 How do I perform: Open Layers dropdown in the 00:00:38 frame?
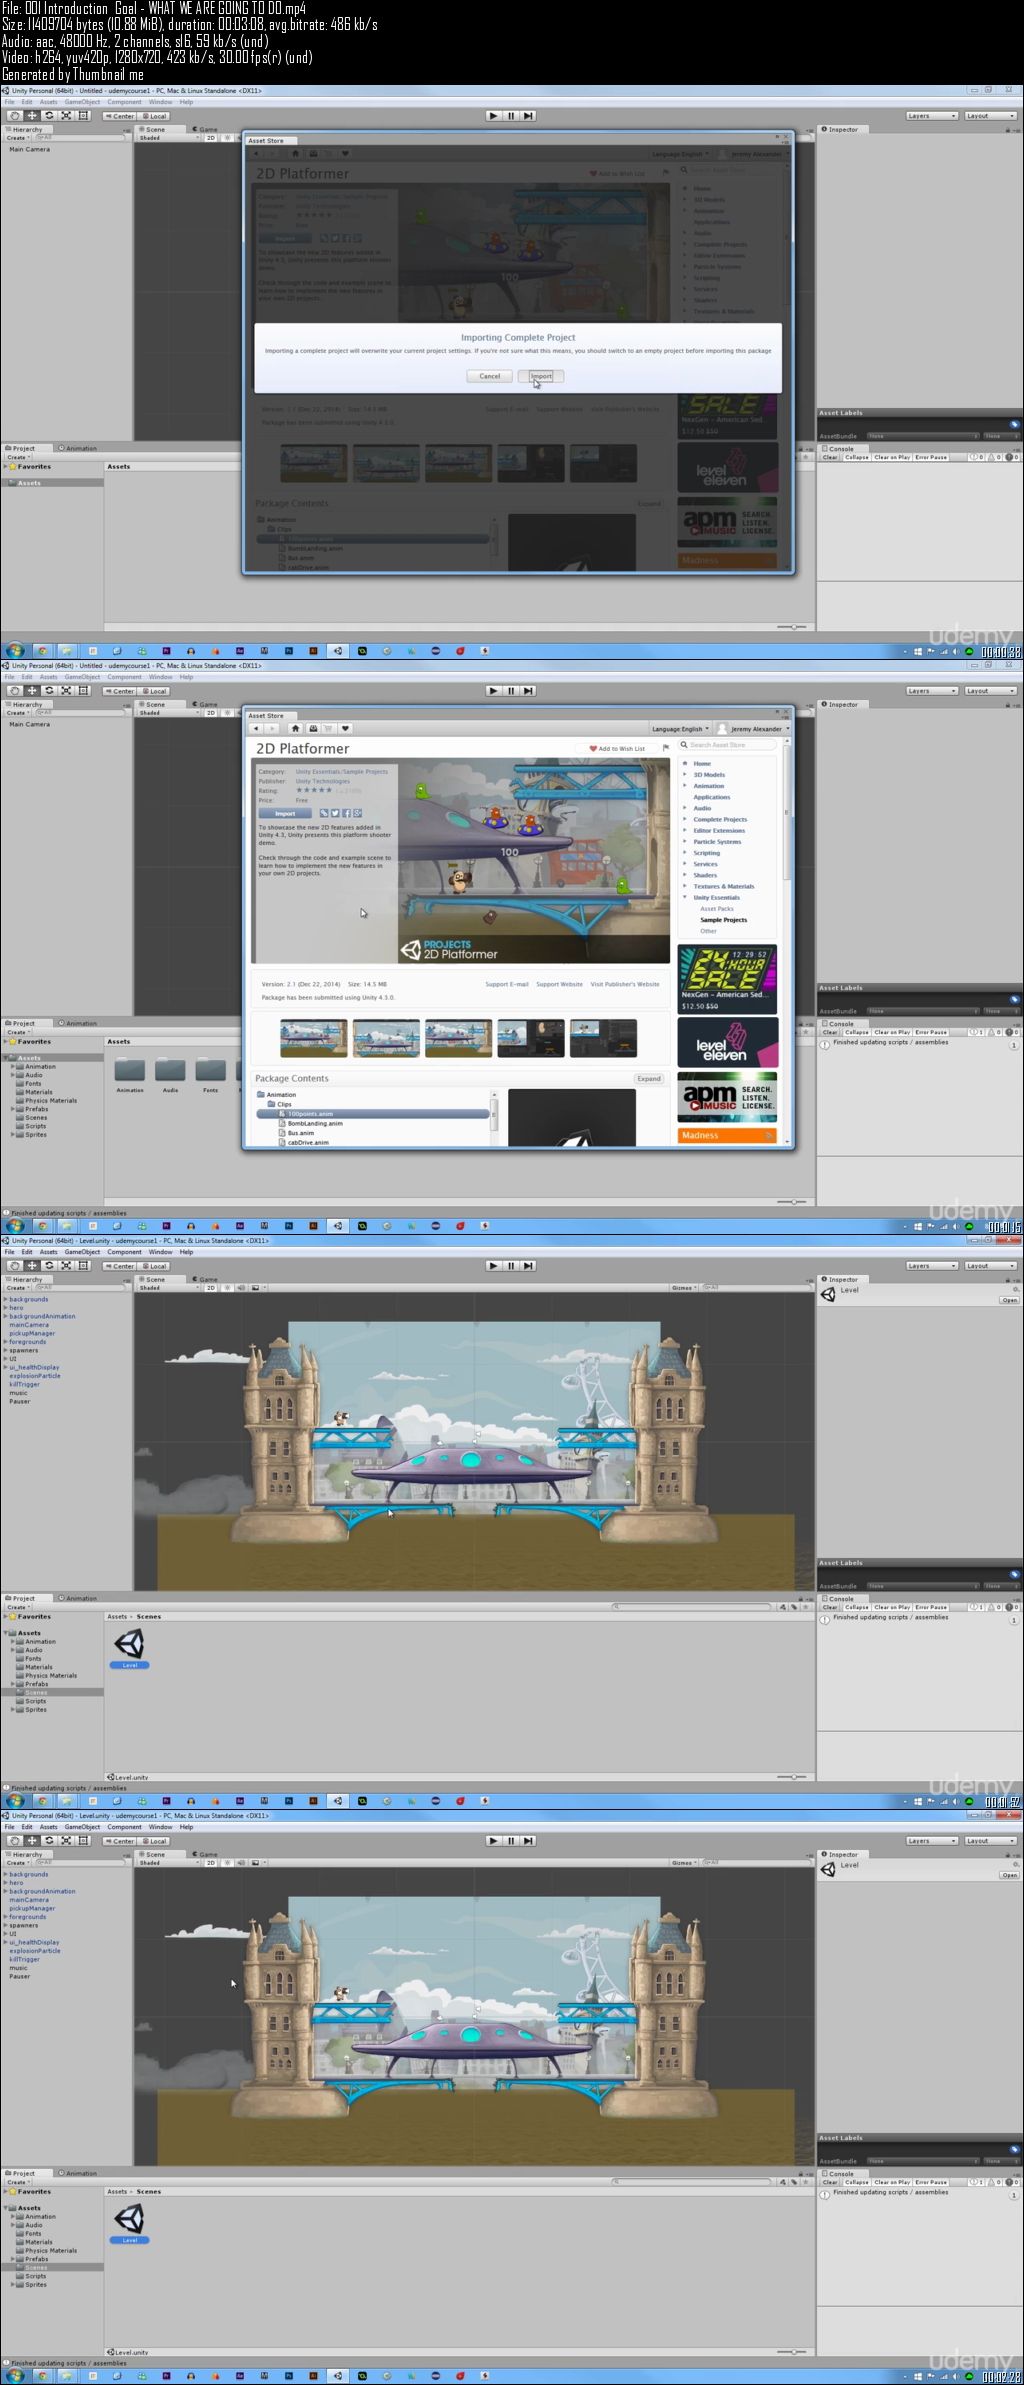(932, 116)
